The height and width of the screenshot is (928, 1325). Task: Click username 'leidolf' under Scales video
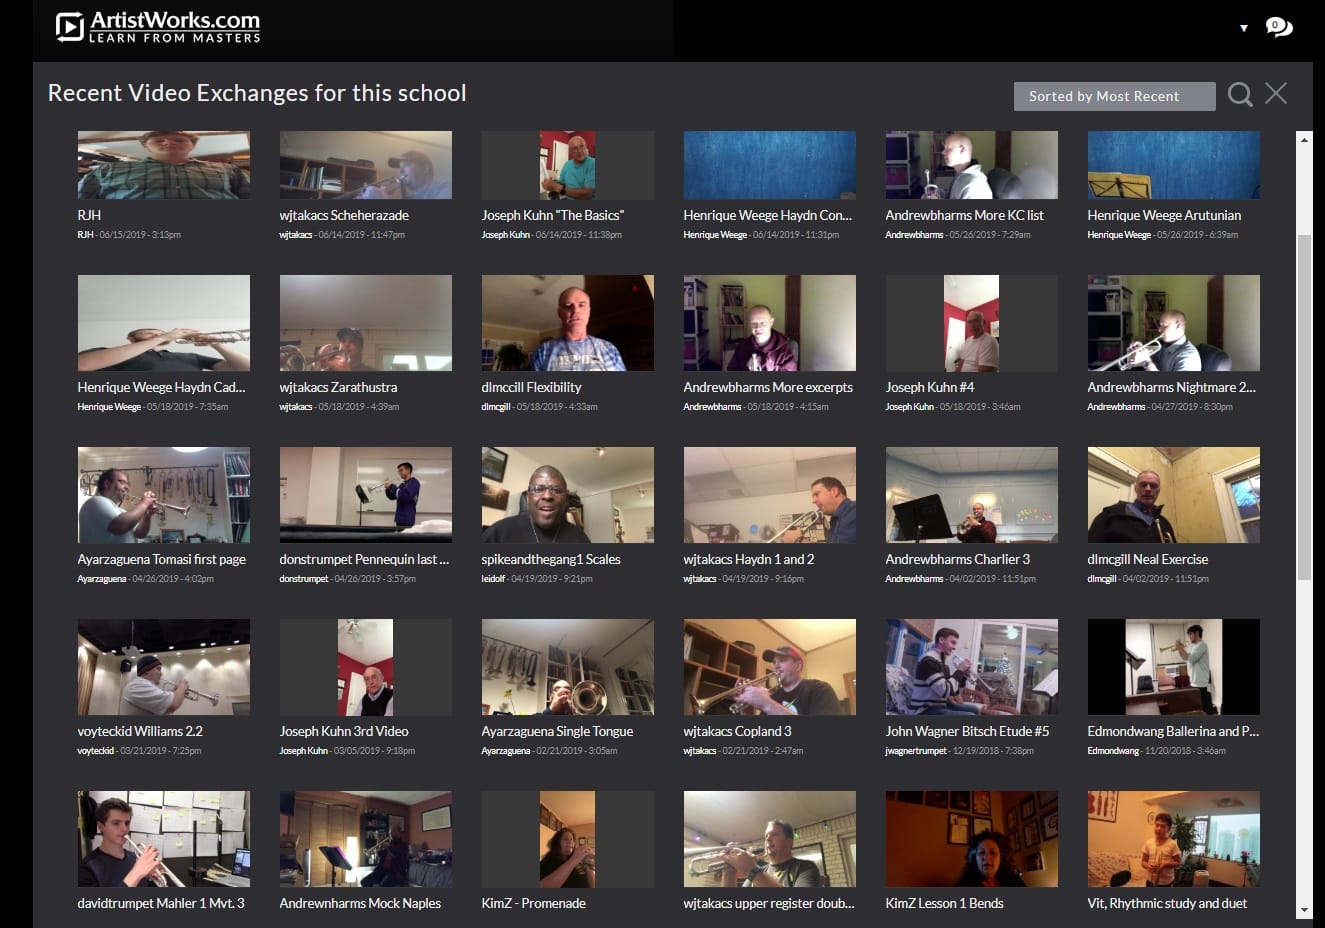[494, 579]
